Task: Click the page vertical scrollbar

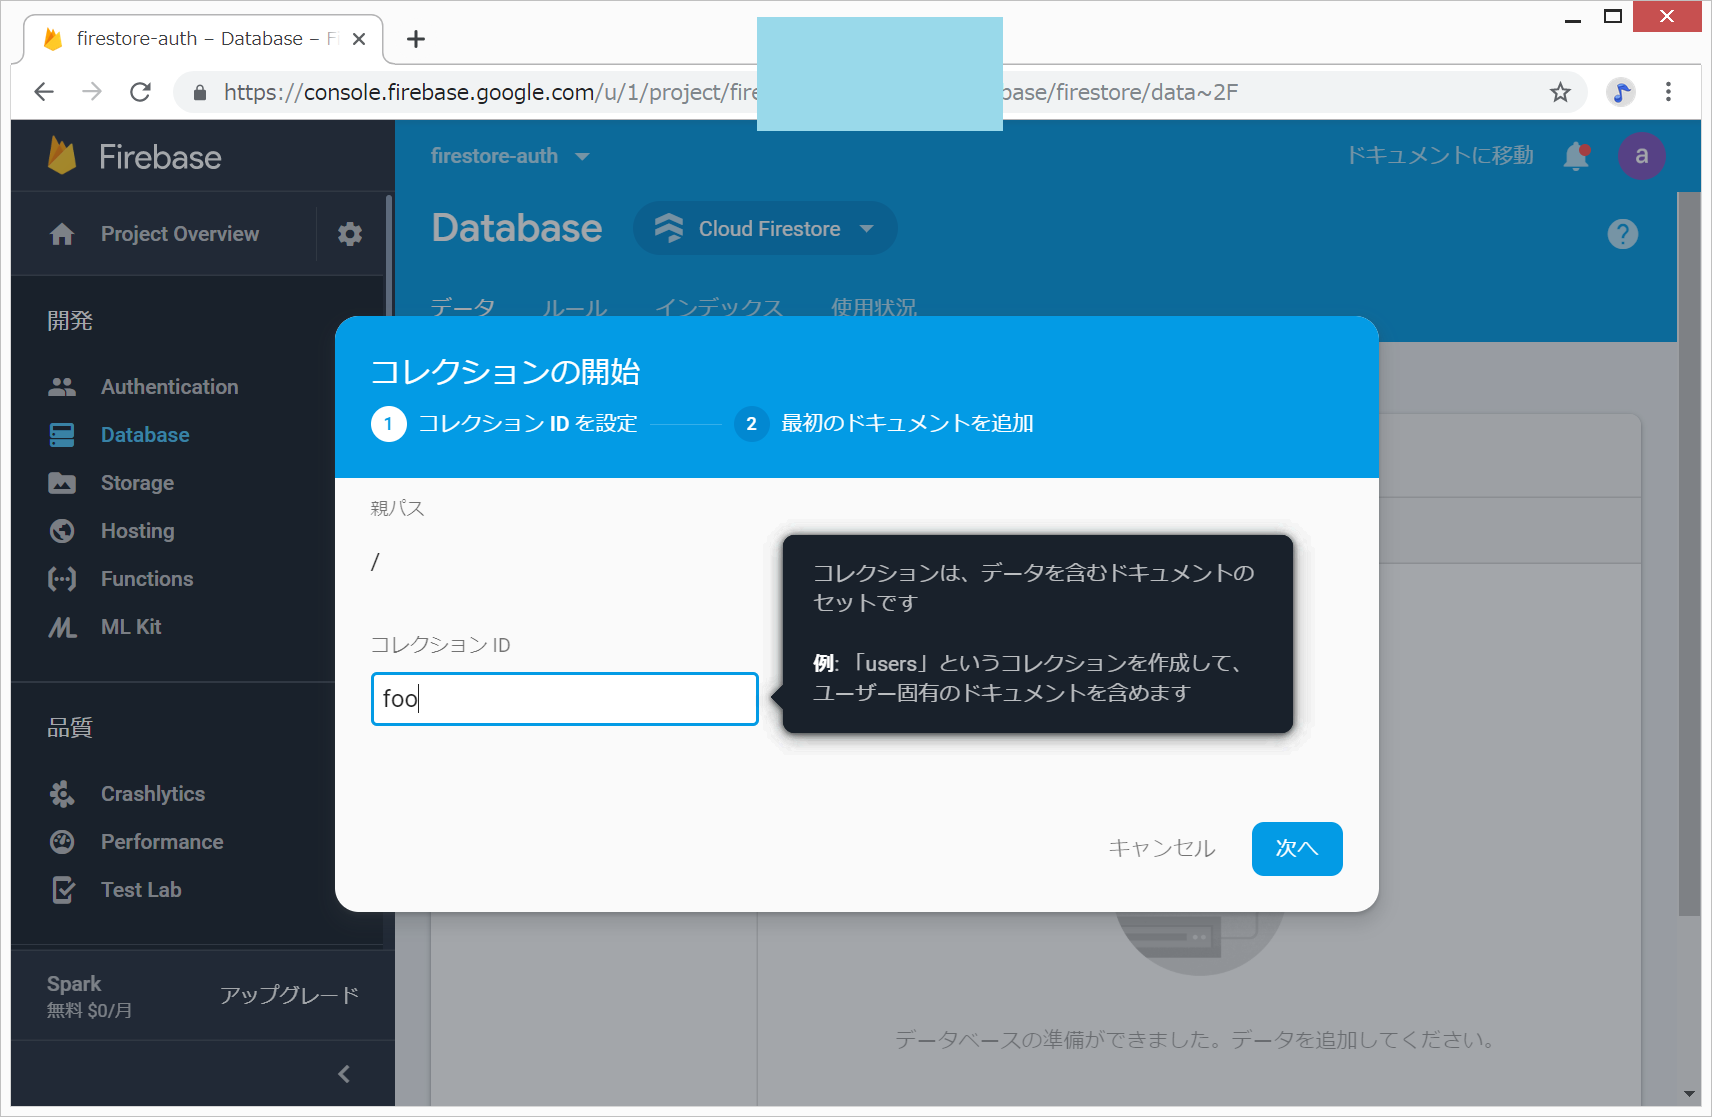Action: tap(1689, 554)
